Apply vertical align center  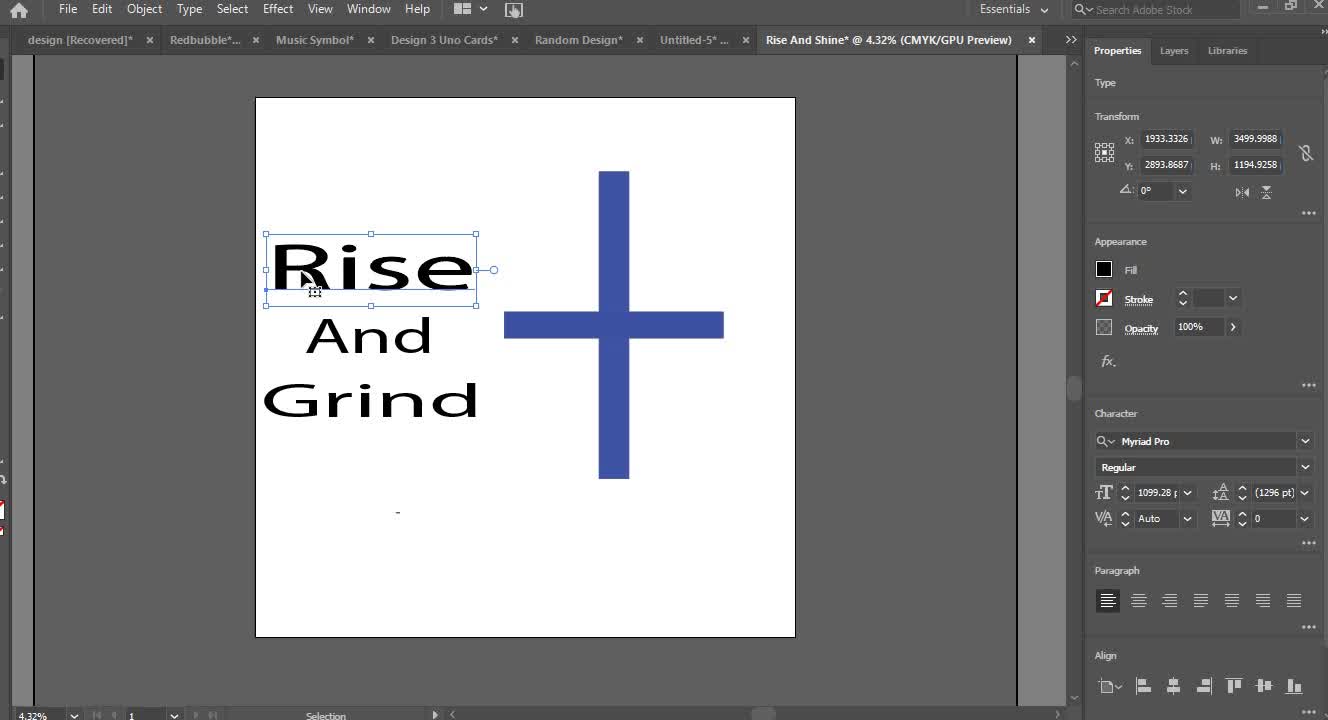coord(1264,686)
